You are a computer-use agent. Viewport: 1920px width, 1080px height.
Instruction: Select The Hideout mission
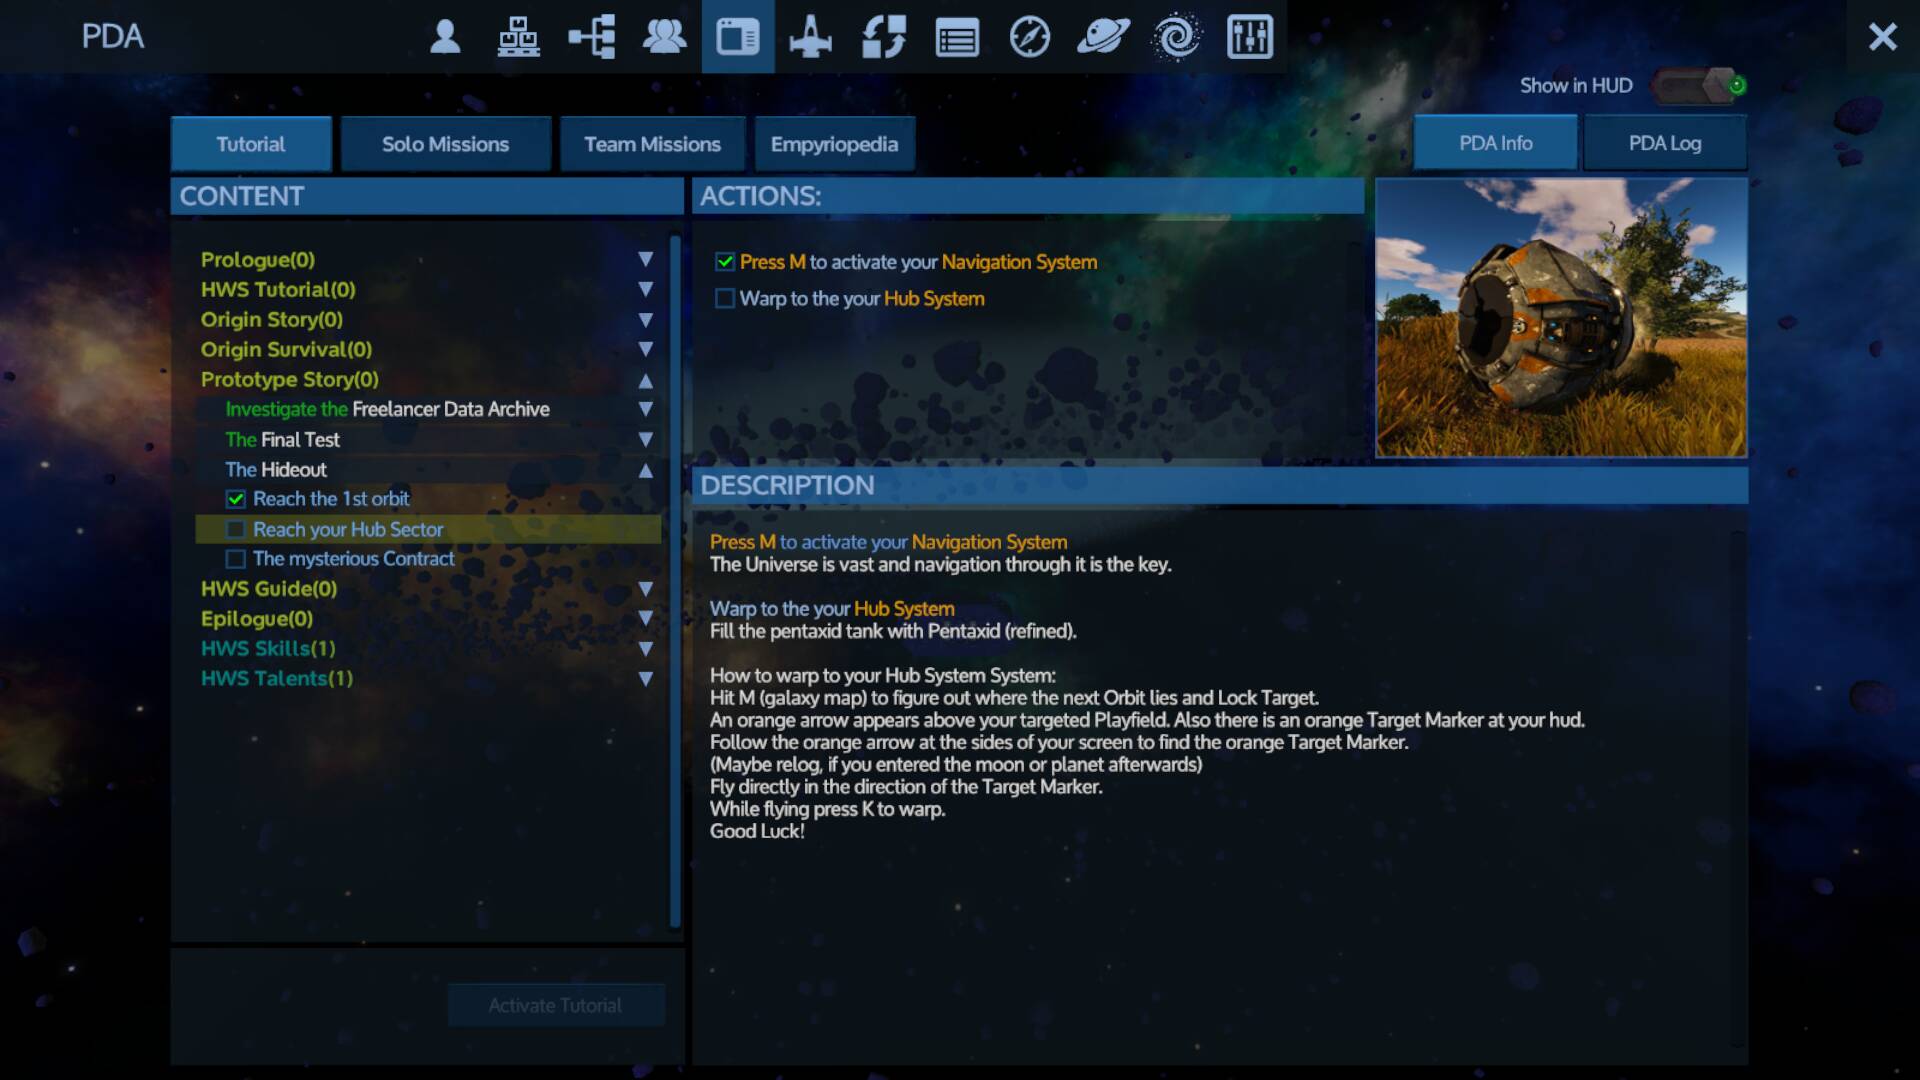(276, 469)
